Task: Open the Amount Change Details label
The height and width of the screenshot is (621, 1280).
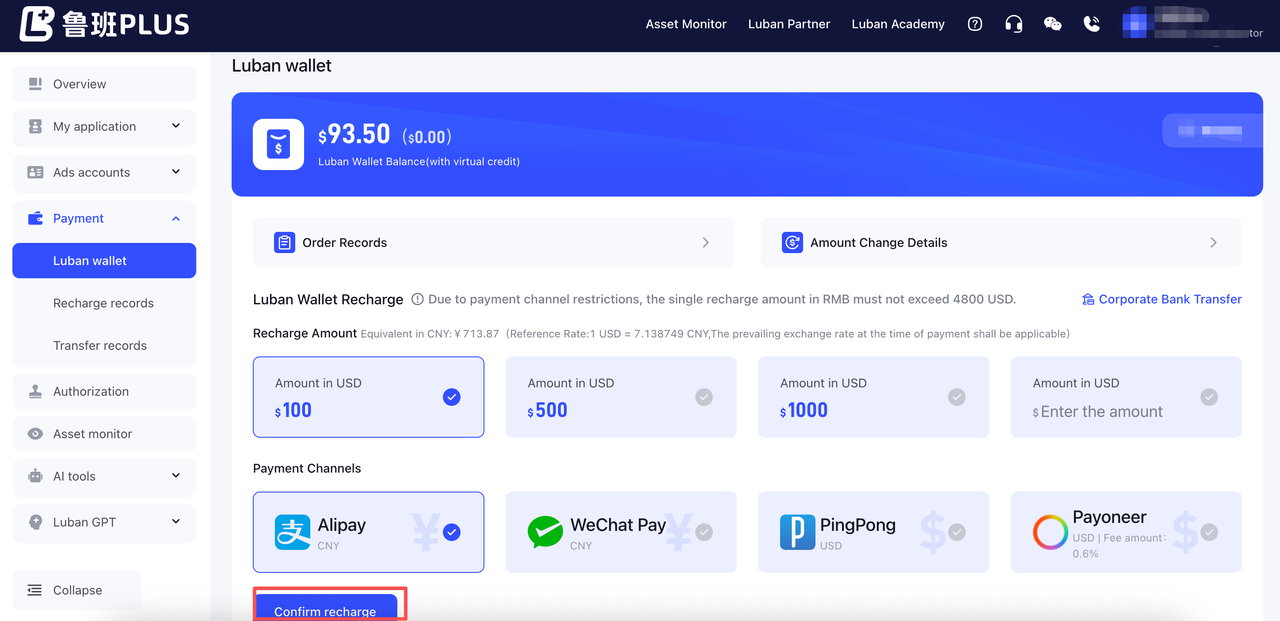Action: pyautogui.click(x=879, y=242)
